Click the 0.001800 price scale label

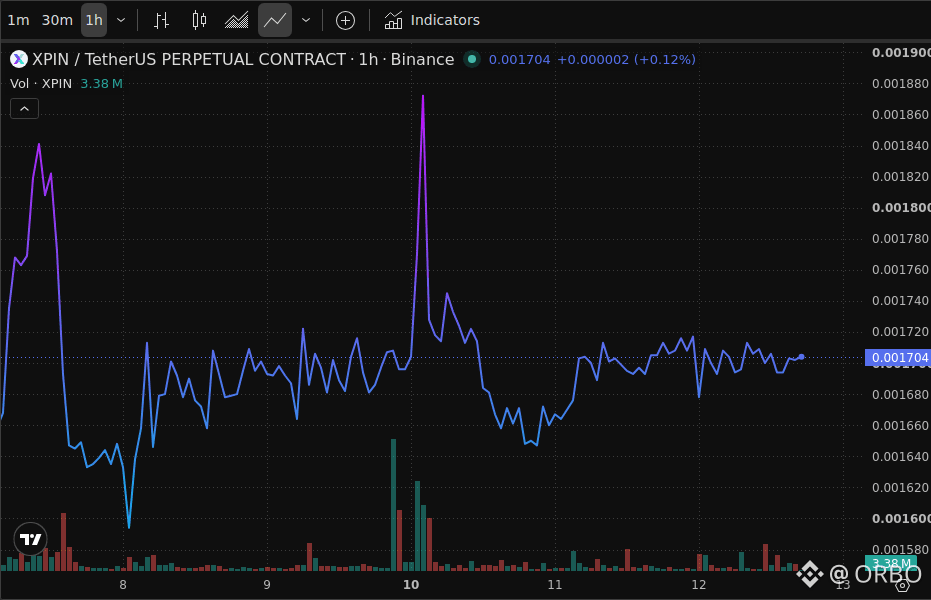click(901, 208)
